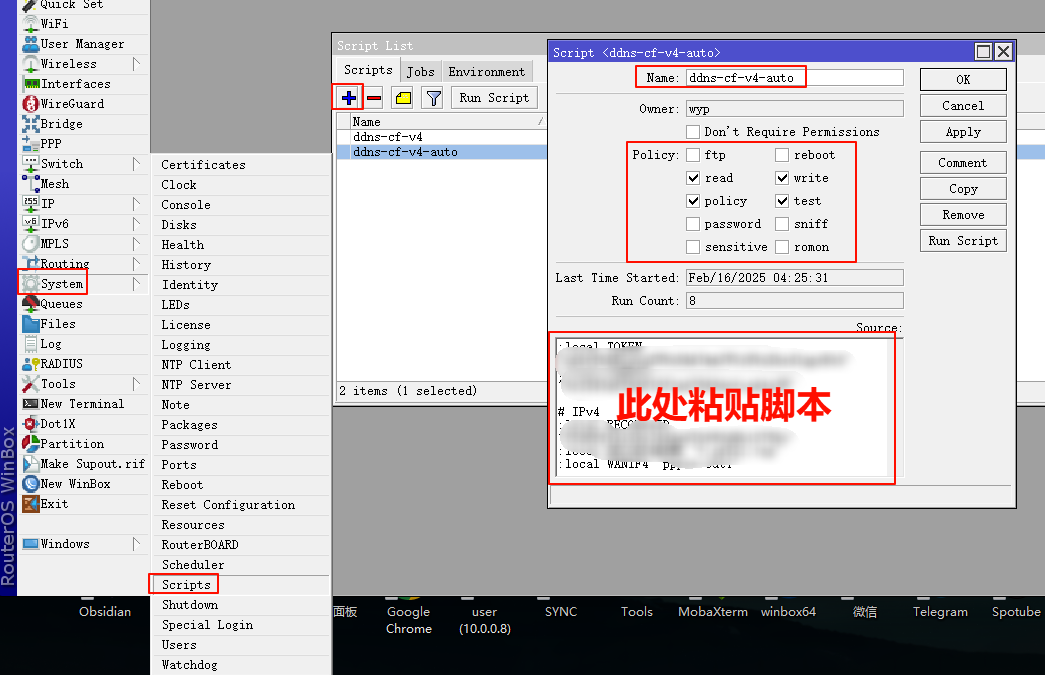The image size is (1045, 675).
Task: Expand the IP submenu arrow
Action: pyautogui.click(x=137, y=204)
